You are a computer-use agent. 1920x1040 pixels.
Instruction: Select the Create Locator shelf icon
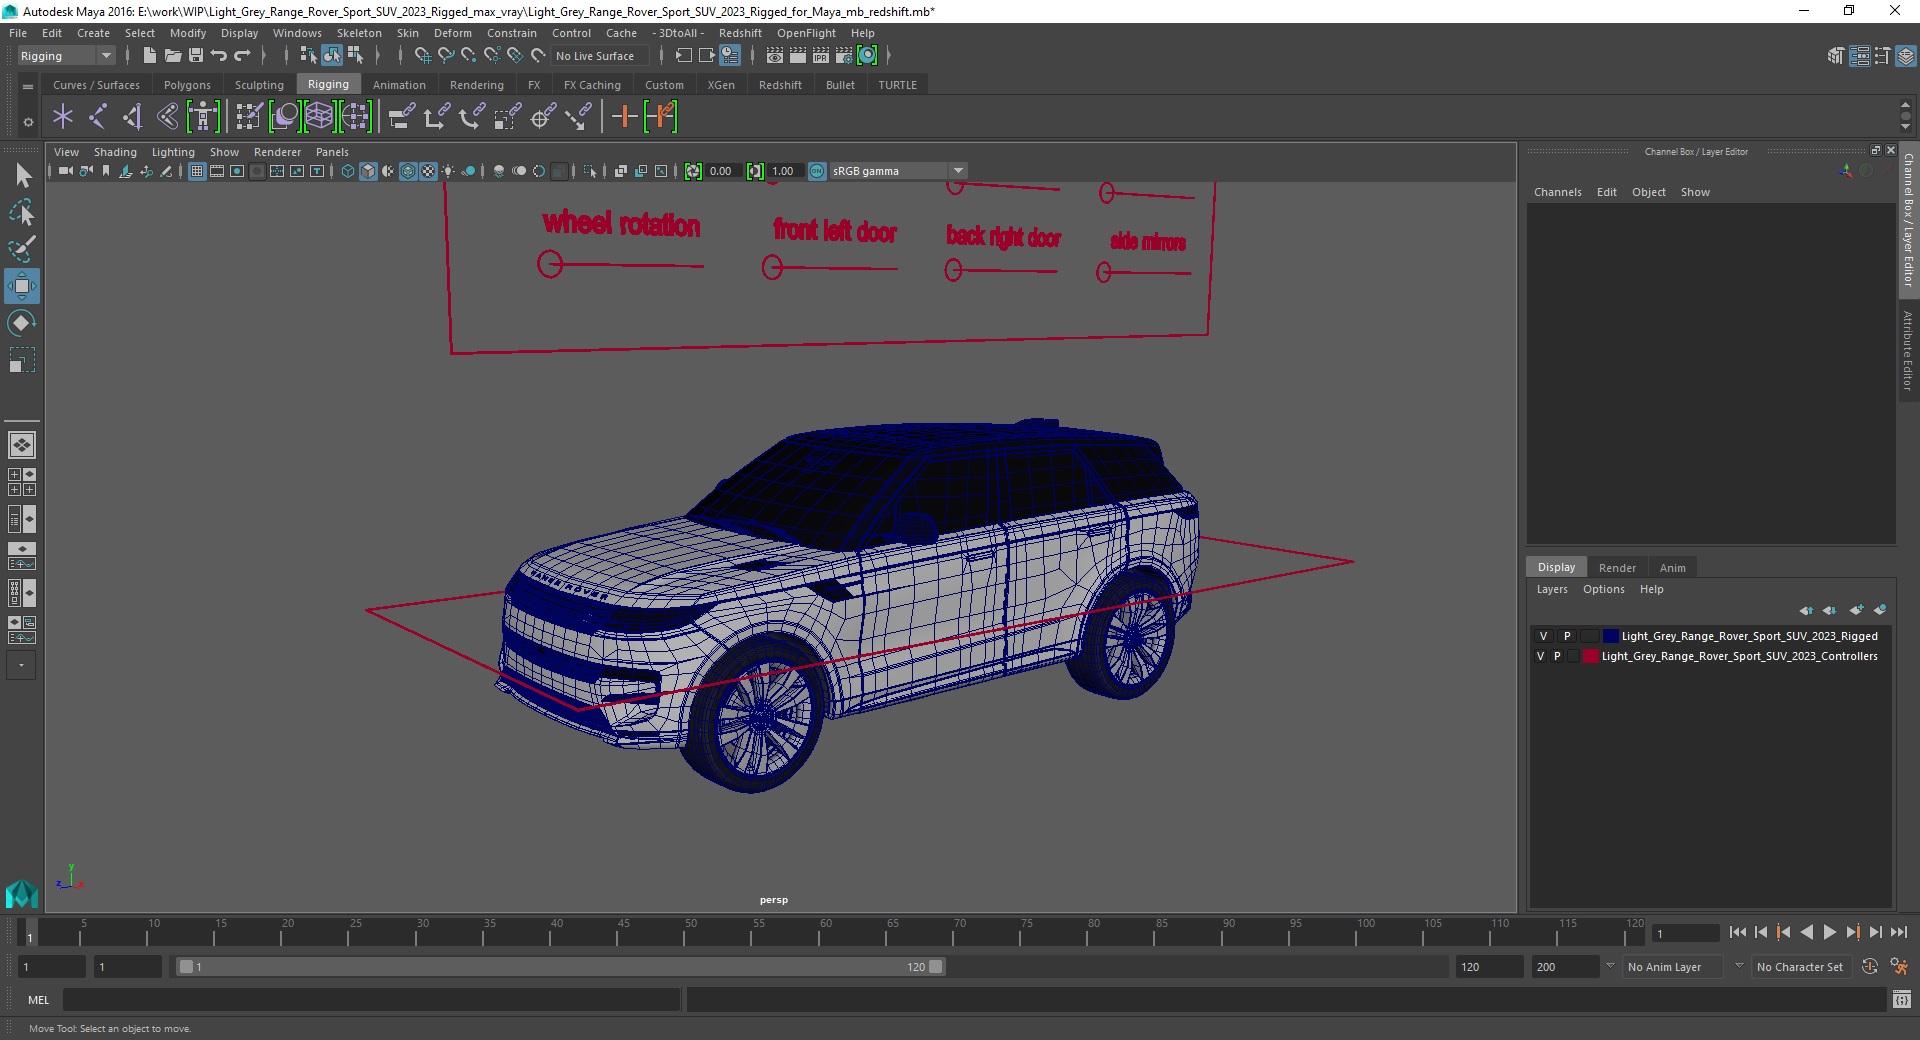coord(63,117)
